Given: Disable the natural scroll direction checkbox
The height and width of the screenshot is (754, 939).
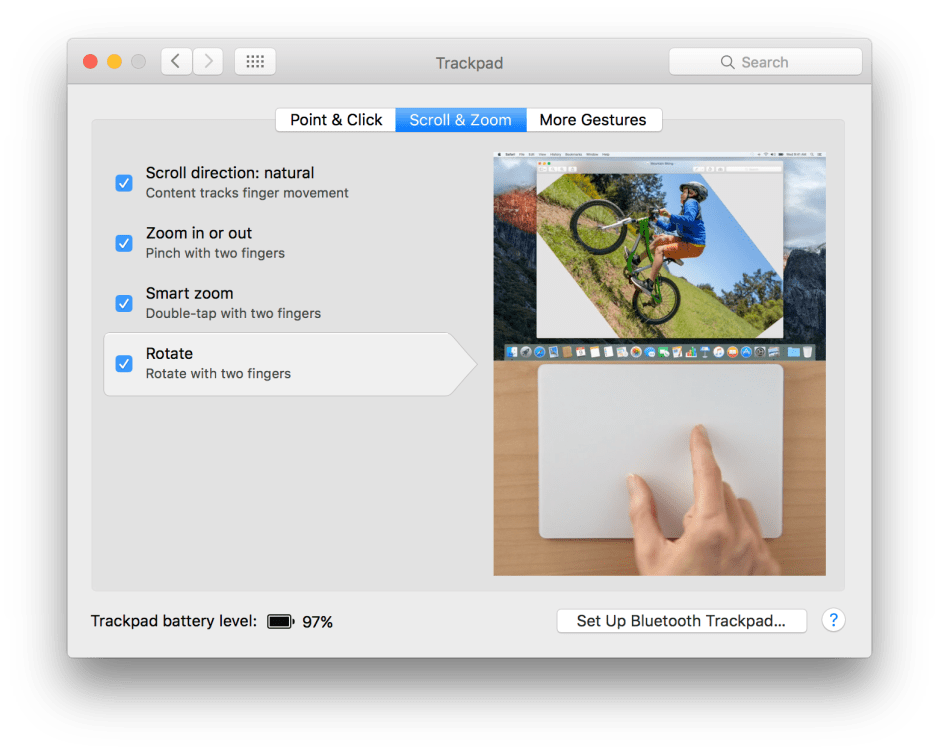Looking at the screenshot, I should (124, 183).
